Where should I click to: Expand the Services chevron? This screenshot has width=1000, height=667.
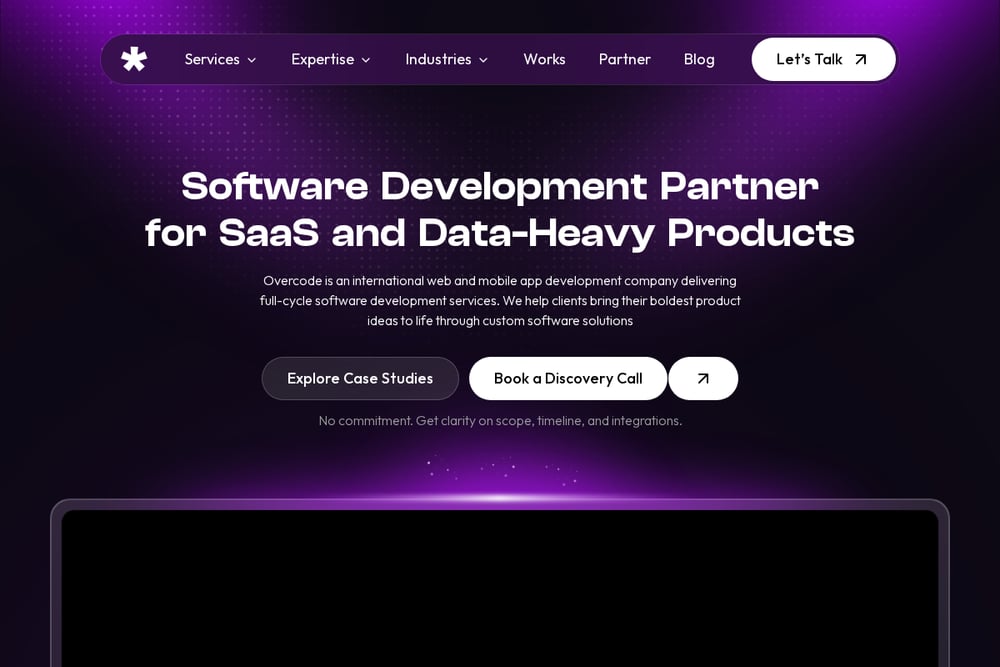coord(252,60)
